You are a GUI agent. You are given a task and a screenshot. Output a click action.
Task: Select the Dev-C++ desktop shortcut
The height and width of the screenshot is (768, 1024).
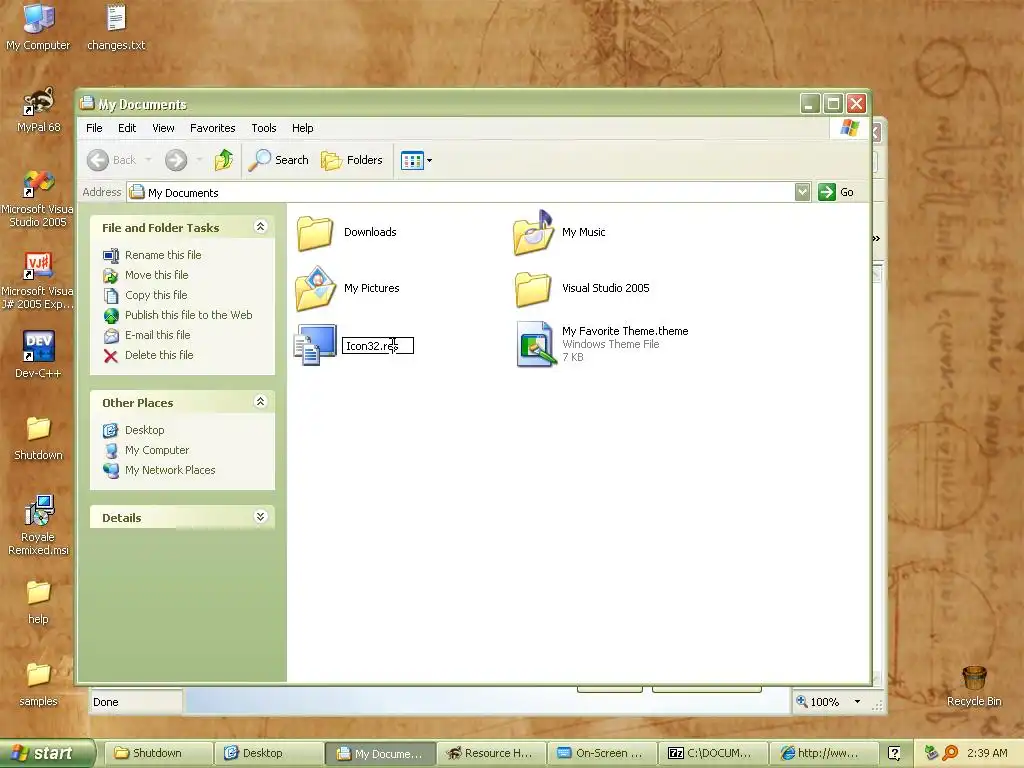(38, 354)
